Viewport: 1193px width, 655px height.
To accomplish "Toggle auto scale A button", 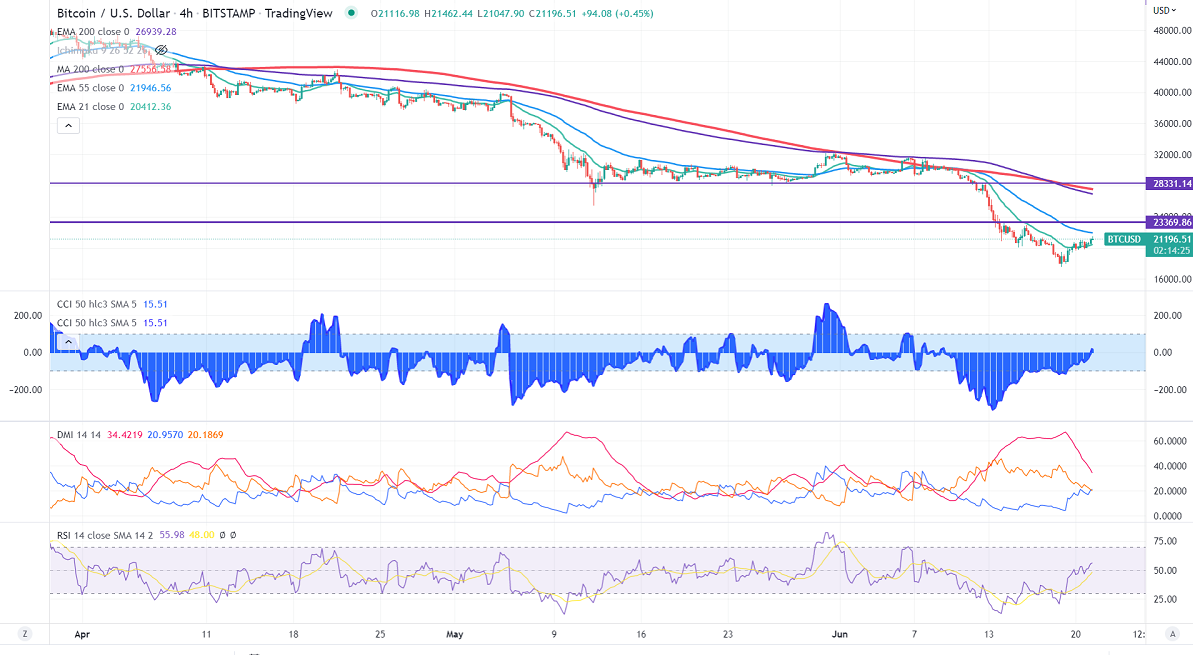I will 1171,634.
